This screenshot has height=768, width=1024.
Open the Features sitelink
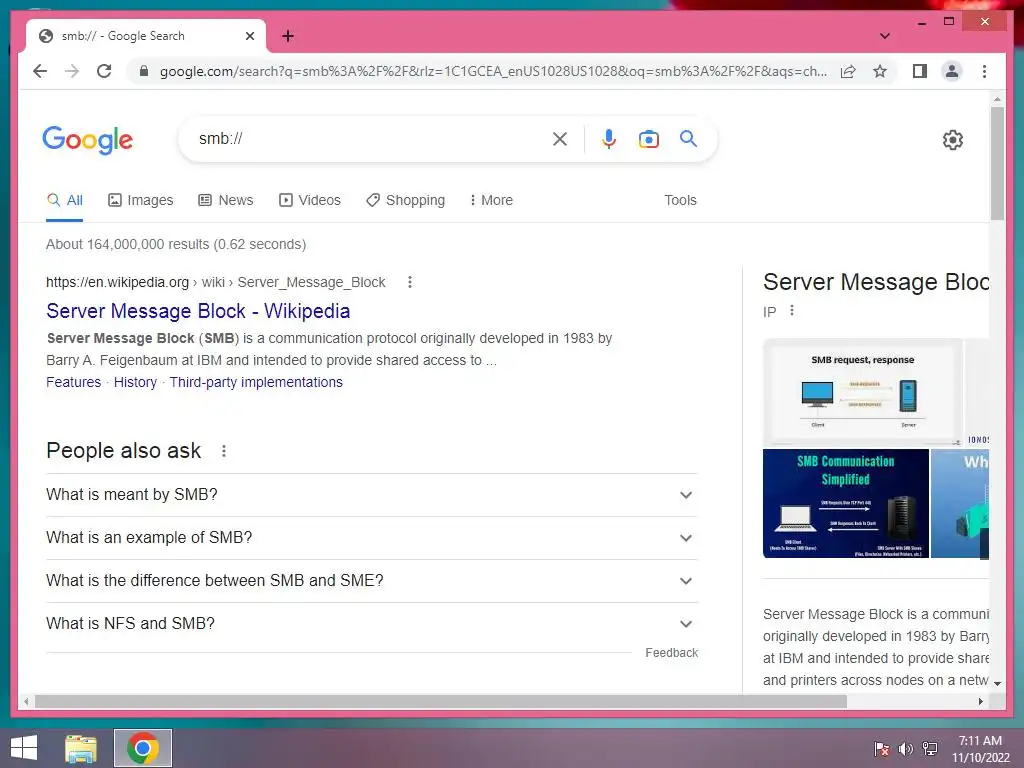73,382
